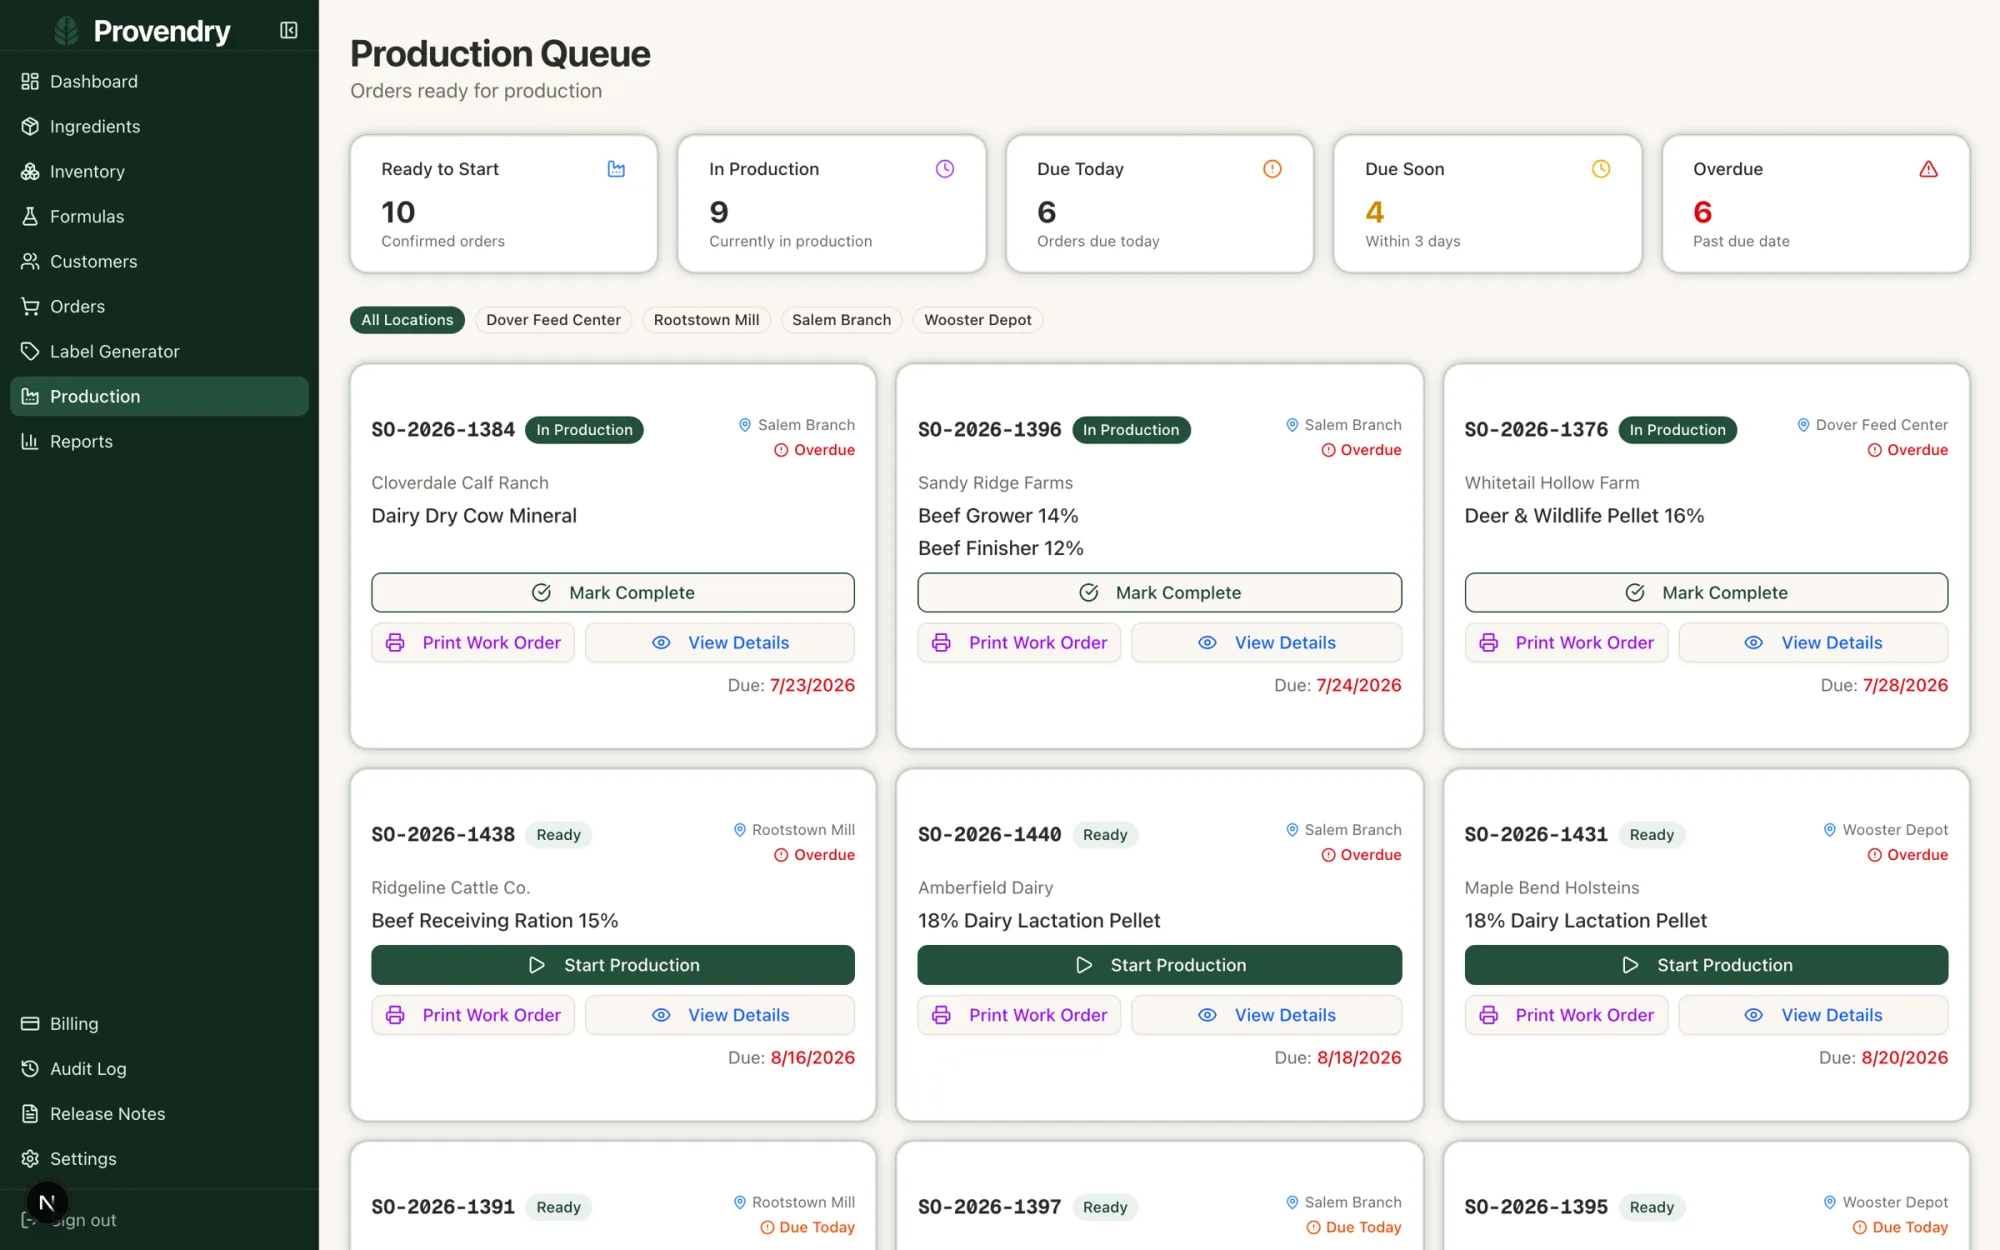The height and width of the screenshot is (1250, 2000).
Task: Start production for SO-2026-1431
Action: click(x=1706, y=965)
